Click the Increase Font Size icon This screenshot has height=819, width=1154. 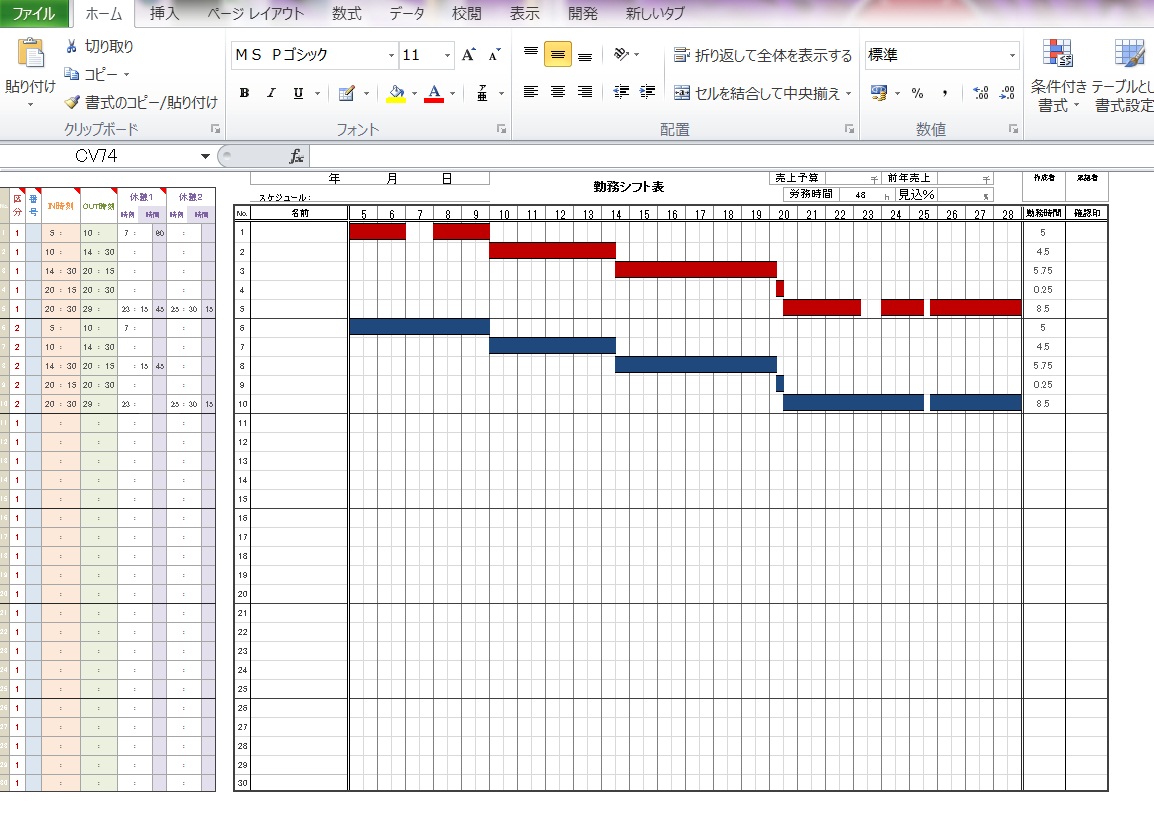pyautogui.click(x=466, y=54)
